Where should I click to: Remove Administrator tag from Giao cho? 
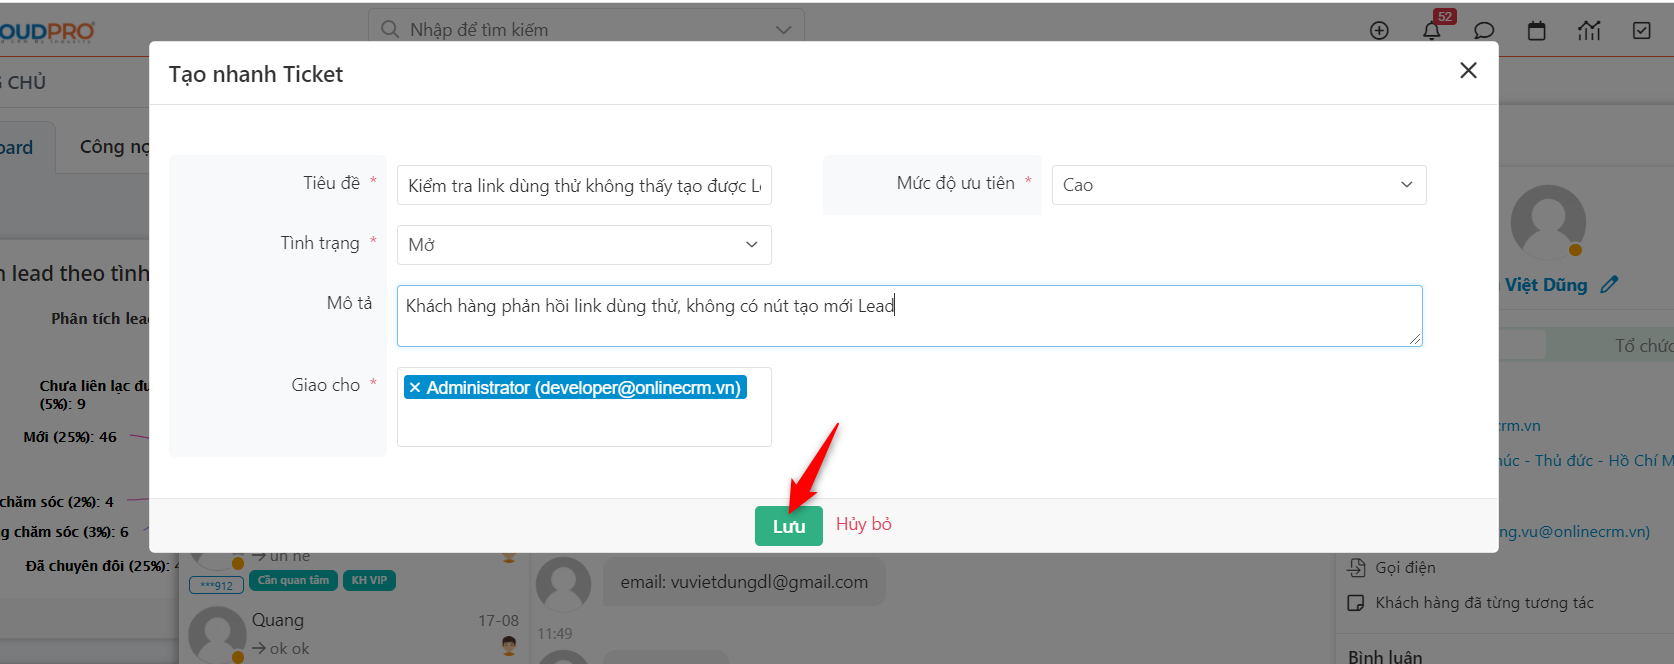pos(415,388)
